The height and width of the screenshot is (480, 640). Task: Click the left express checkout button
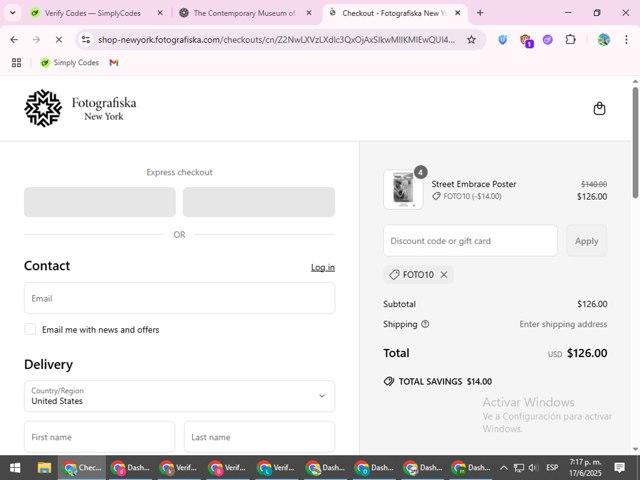tap(100, 202)
